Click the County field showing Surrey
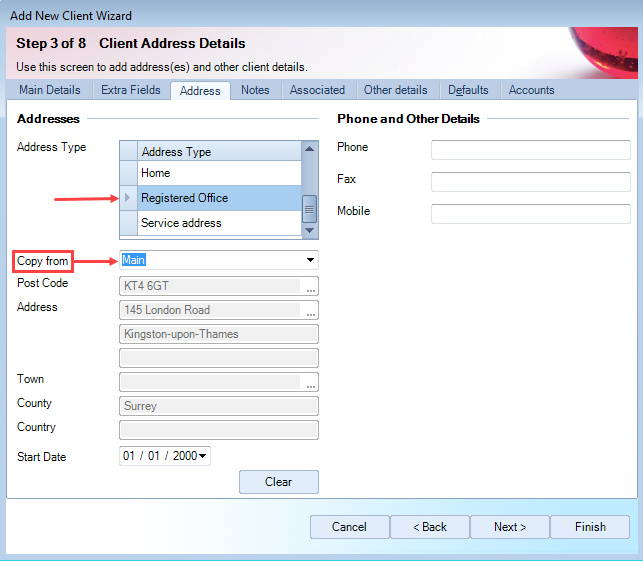This screenshot has width=643, height=561. coord(219,406)
